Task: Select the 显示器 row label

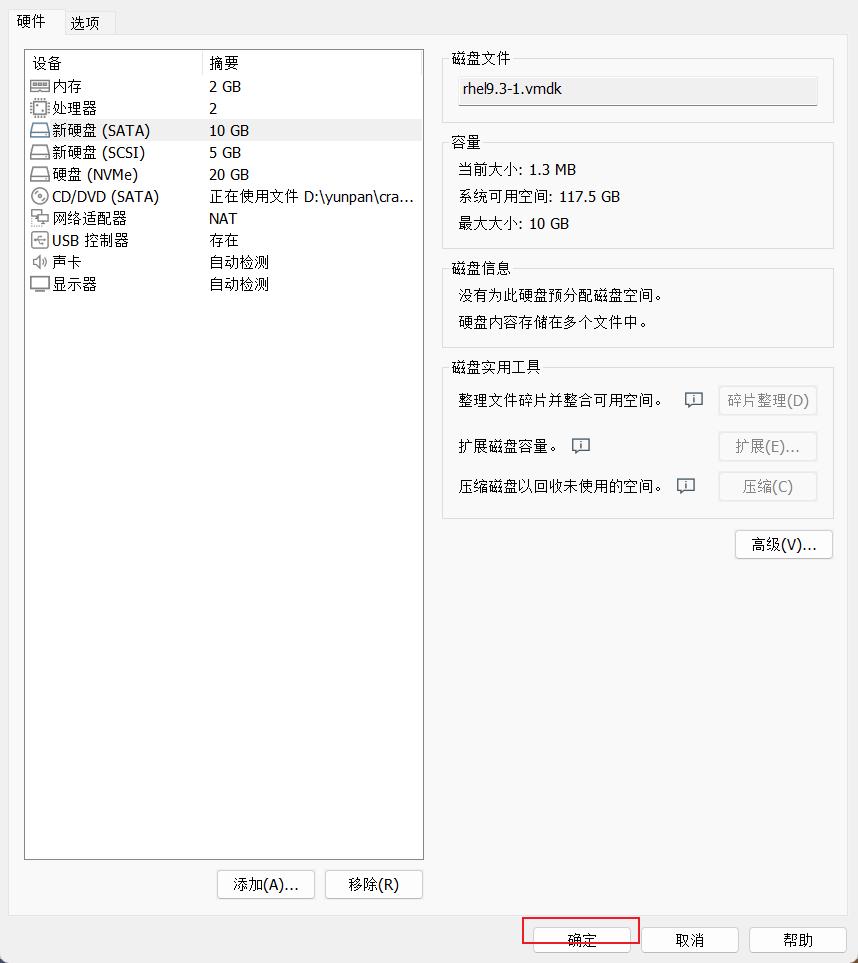Action: click(74, 284)
